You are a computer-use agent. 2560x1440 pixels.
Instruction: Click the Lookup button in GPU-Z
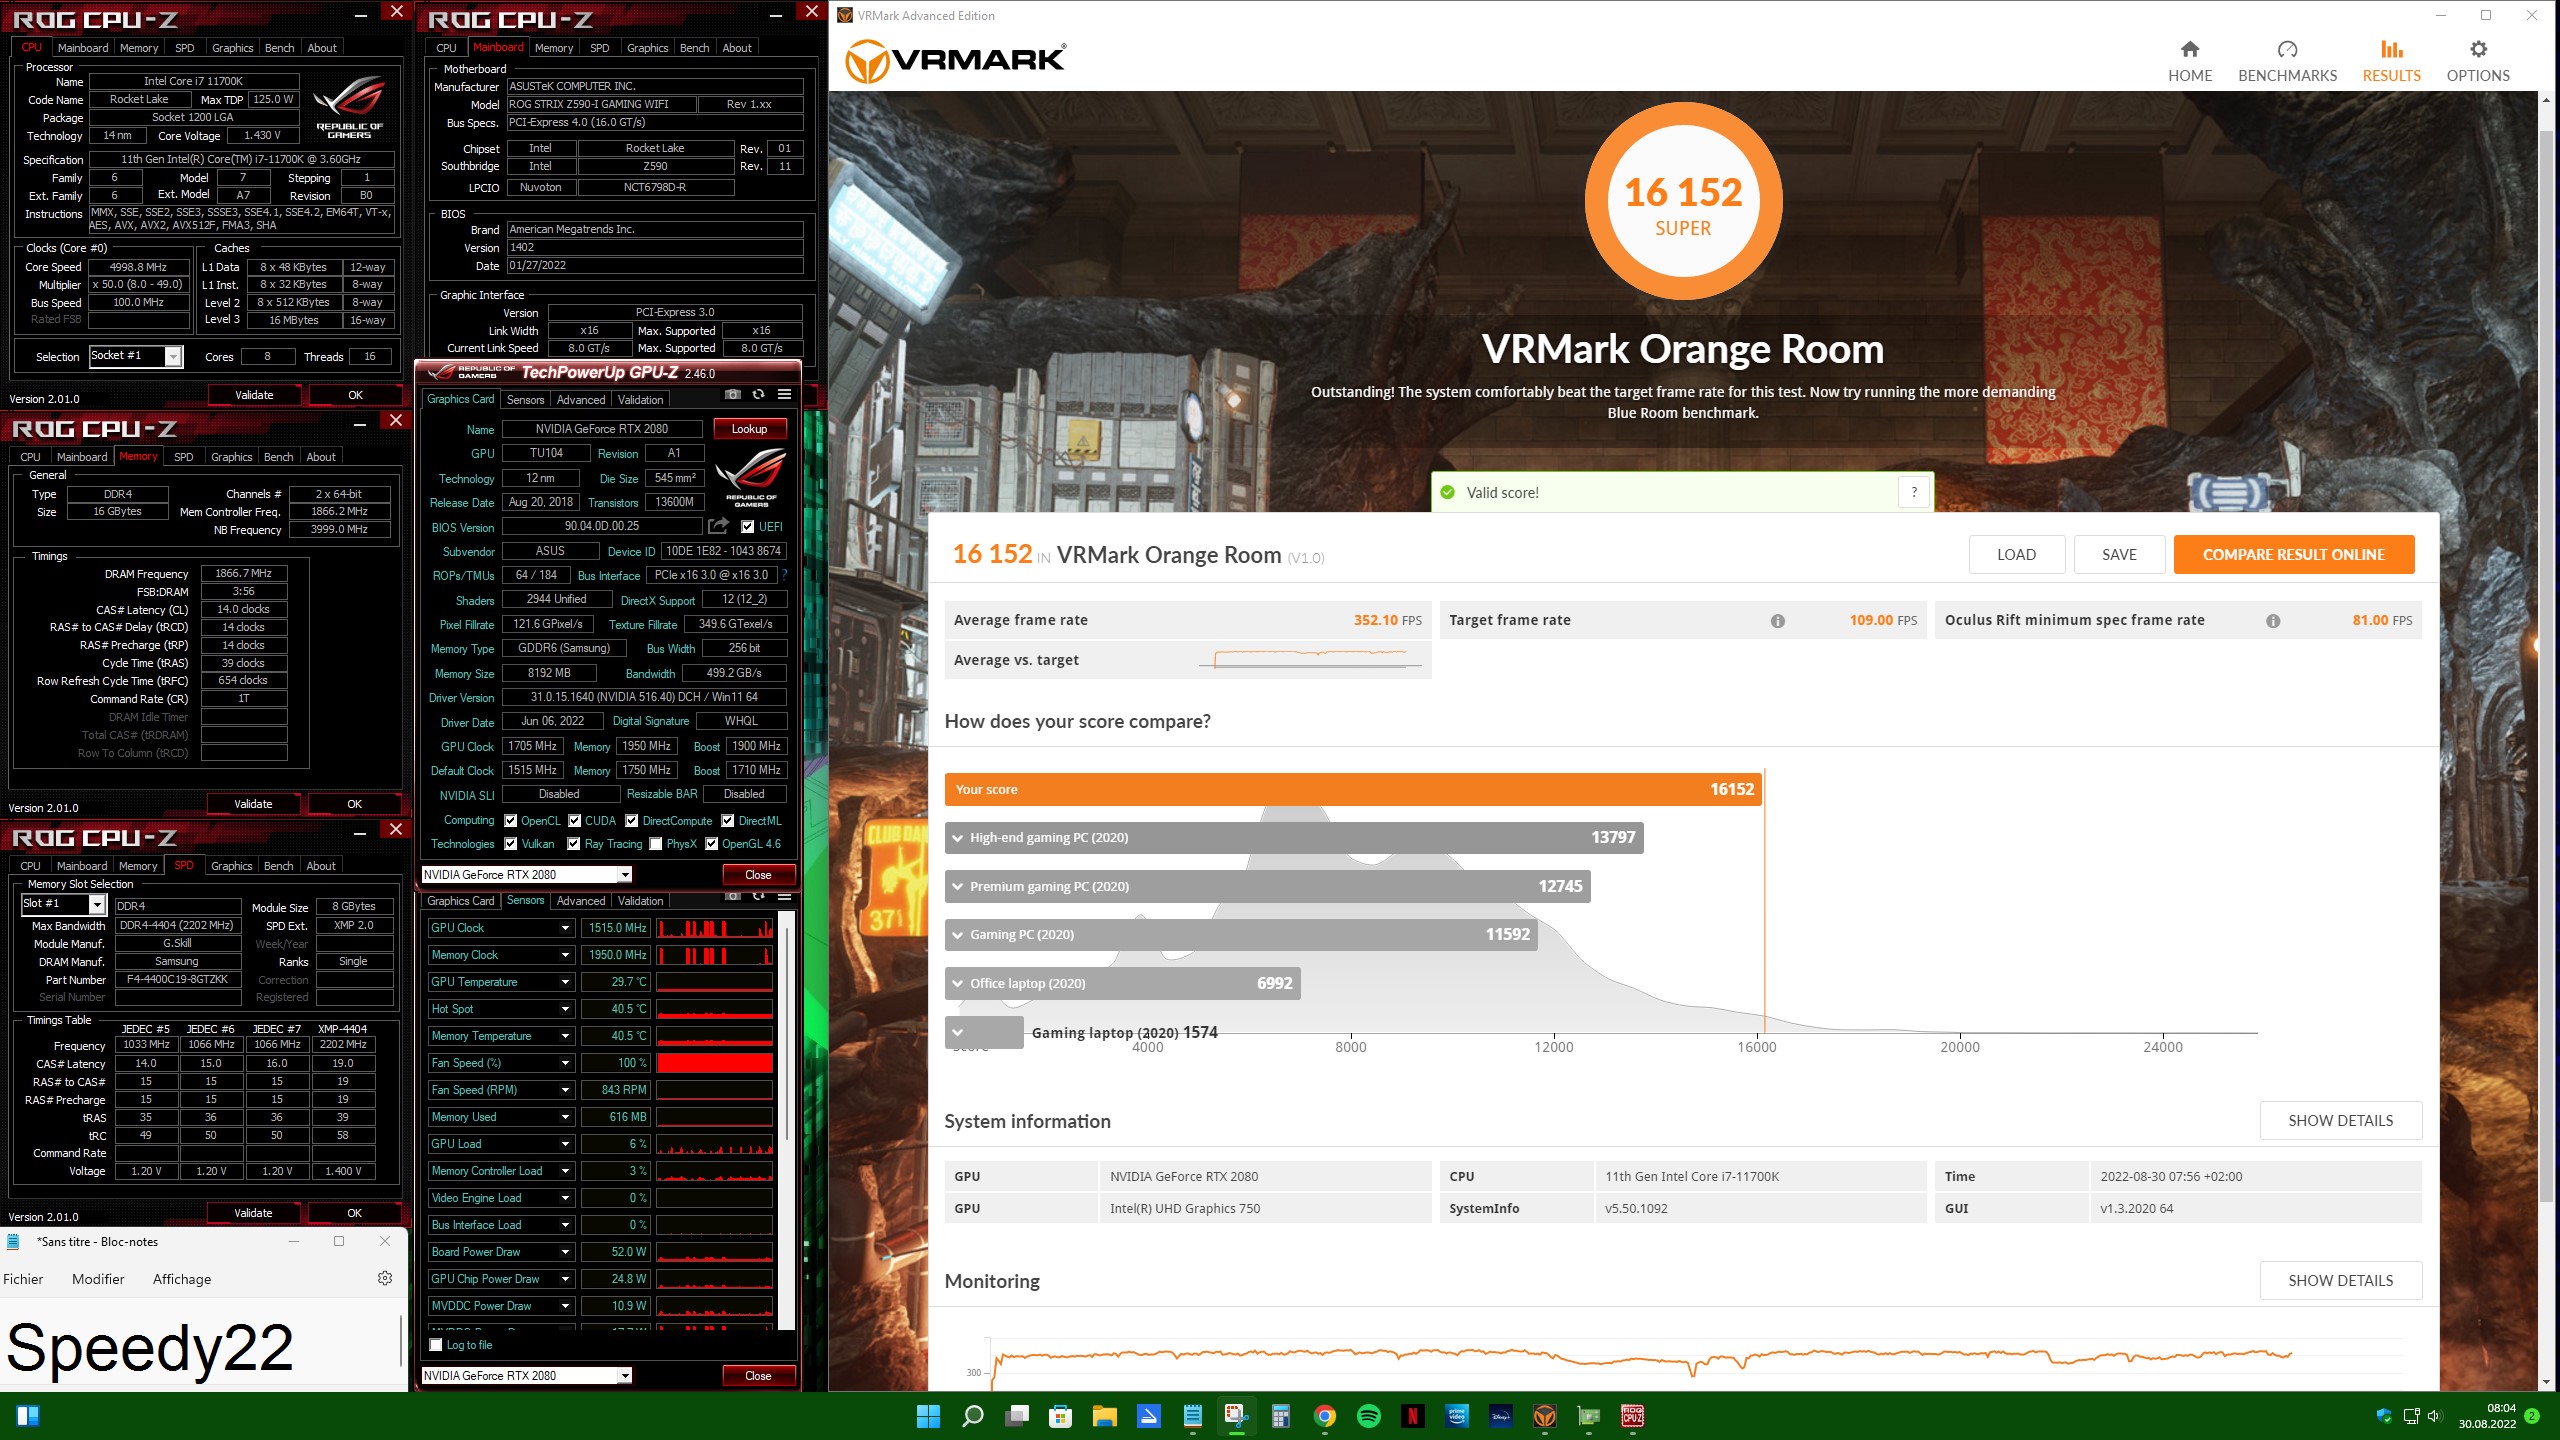749,429
